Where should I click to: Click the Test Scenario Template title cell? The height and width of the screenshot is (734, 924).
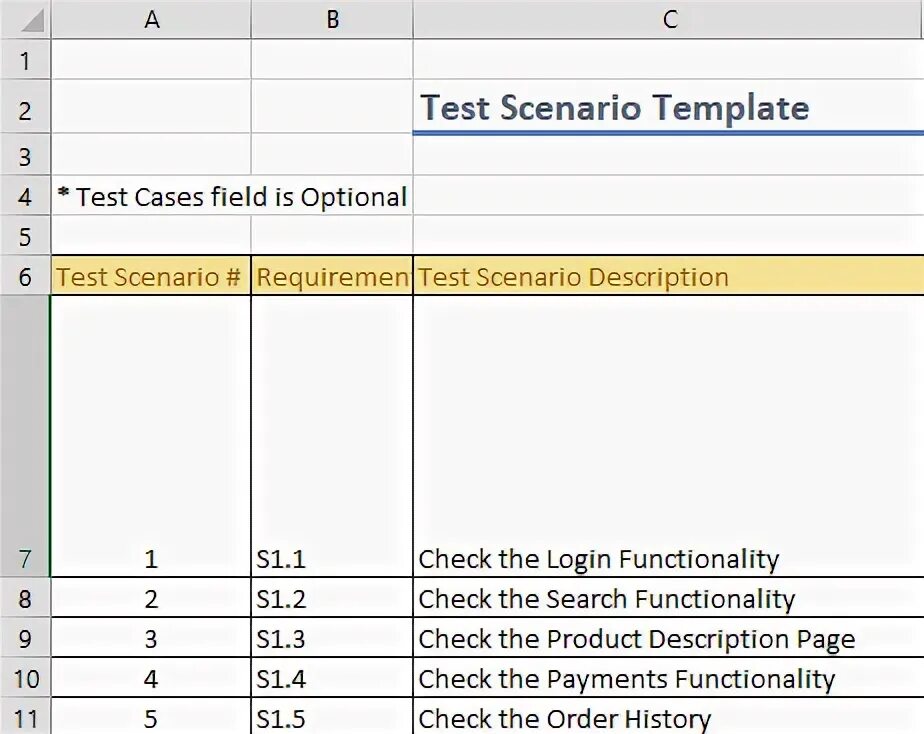tap(614, 108)
